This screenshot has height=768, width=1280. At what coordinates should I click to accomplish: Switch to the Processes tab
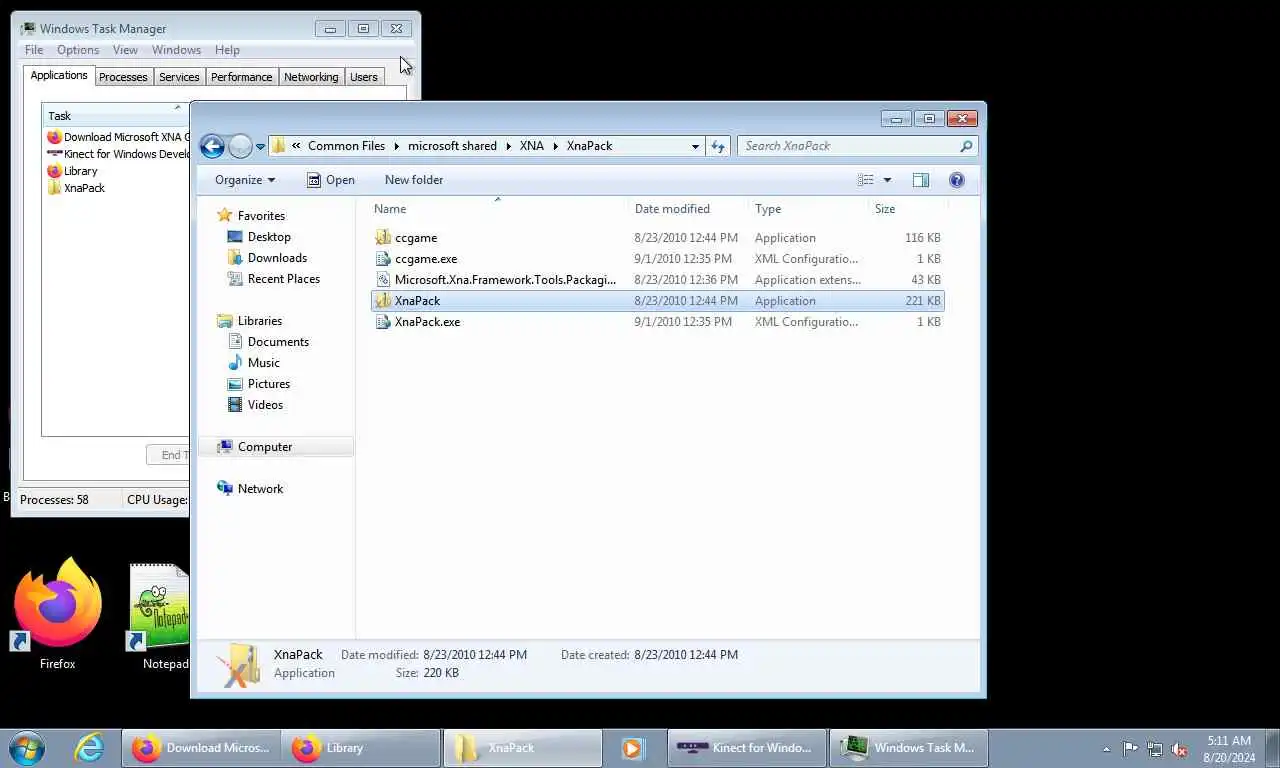(123, 77)
